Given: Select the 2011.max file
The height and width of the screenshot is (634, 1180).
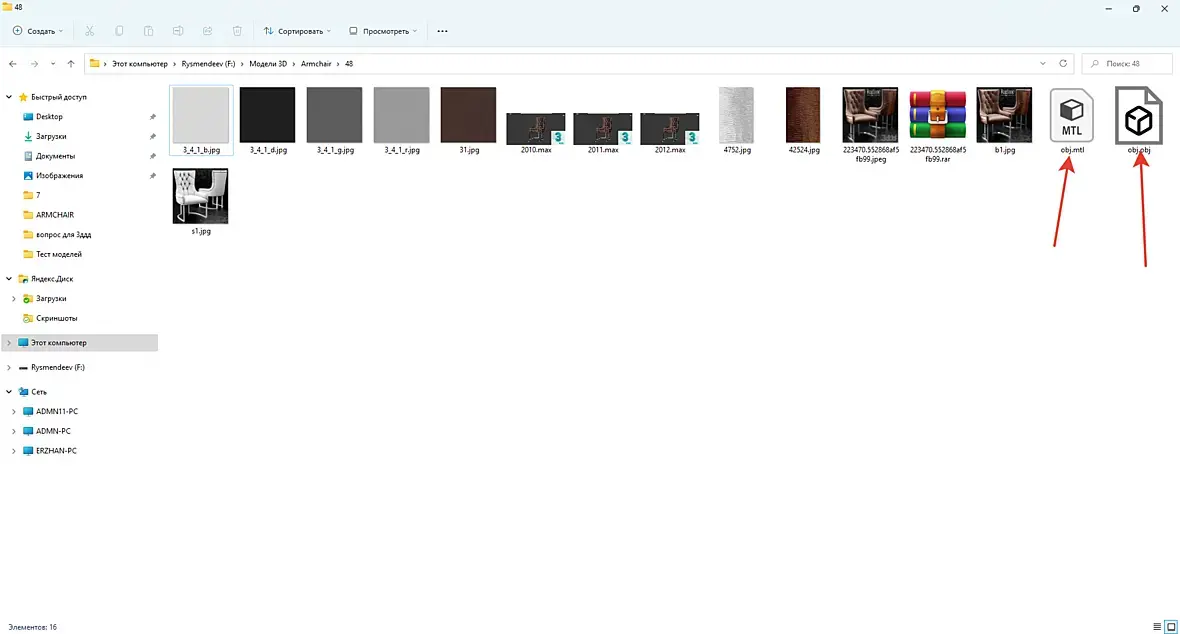Looking at the screenshot, I should coord(603,128).
